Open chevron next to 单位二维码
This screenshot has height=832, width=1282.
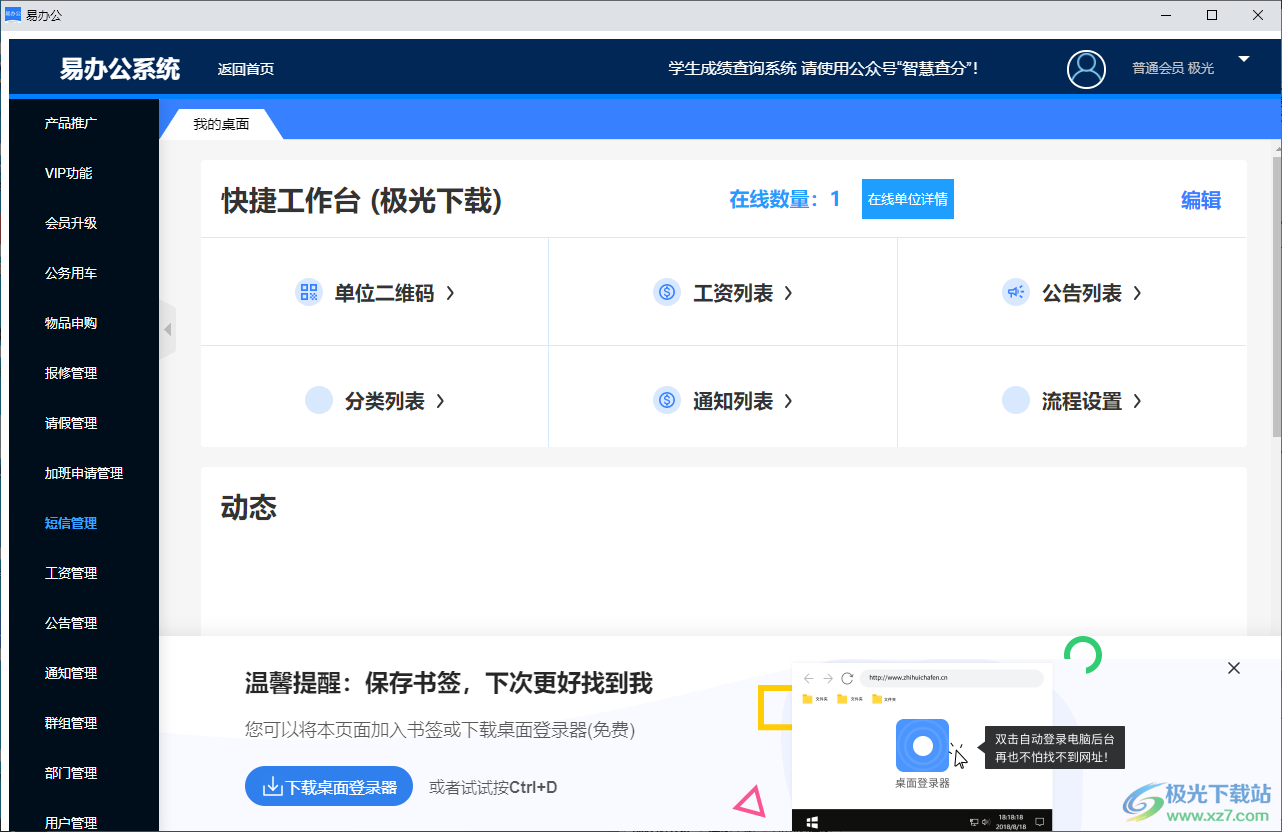click(450, 293)
